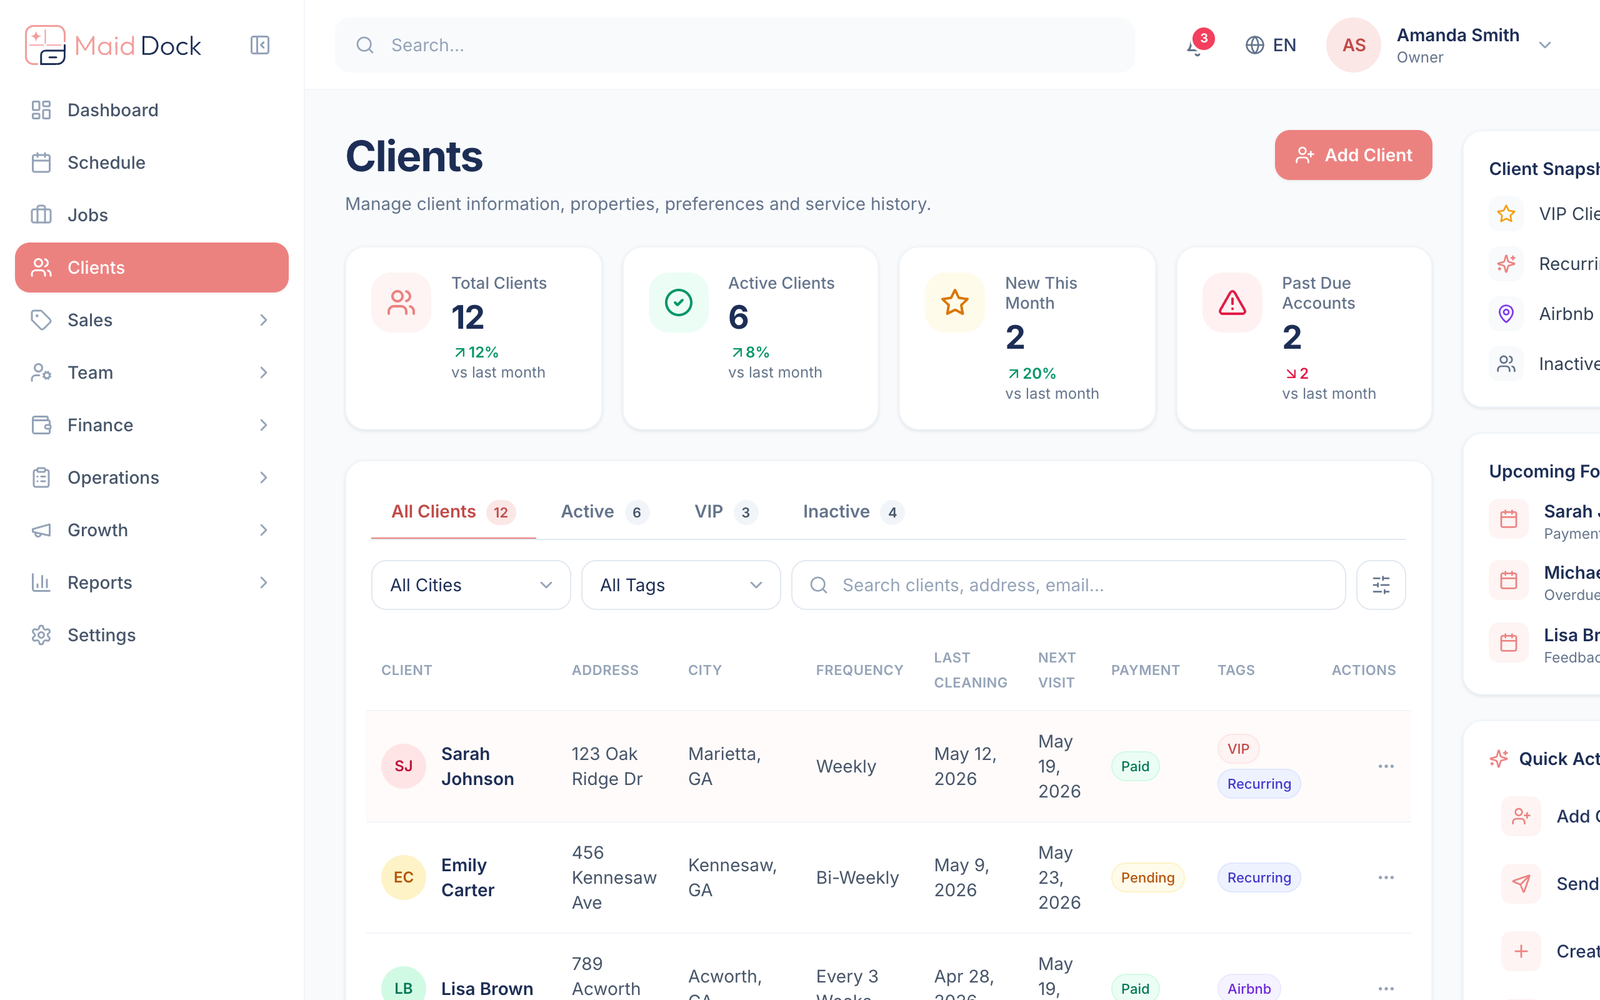Click the Settings gear icon
Image resolution: width=1600 pixels, height=1000 pixels.
click(x=41, y=635)
